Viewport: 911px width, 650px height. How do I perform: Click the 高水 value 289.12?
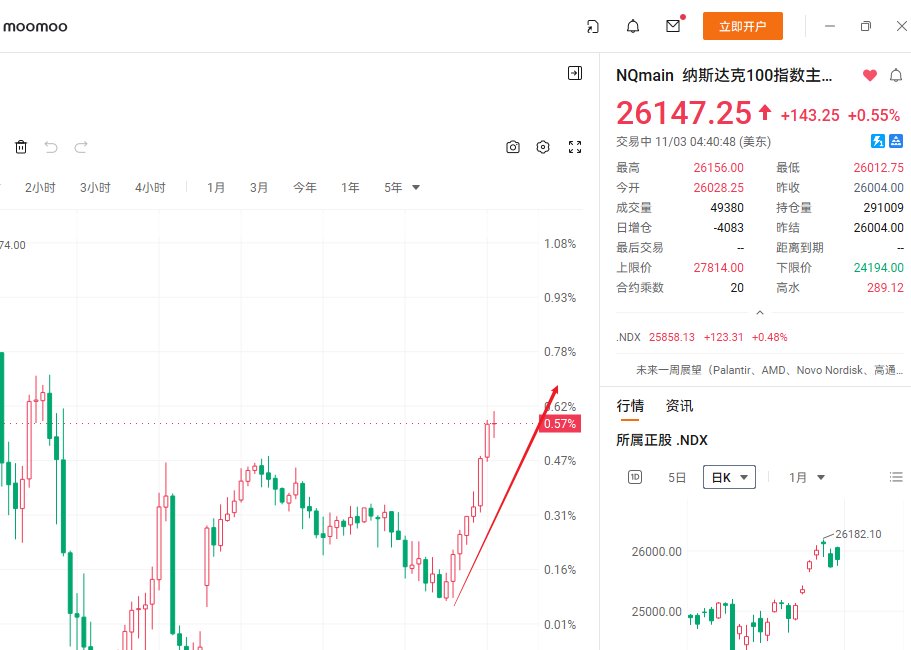(x=885, y=288)
